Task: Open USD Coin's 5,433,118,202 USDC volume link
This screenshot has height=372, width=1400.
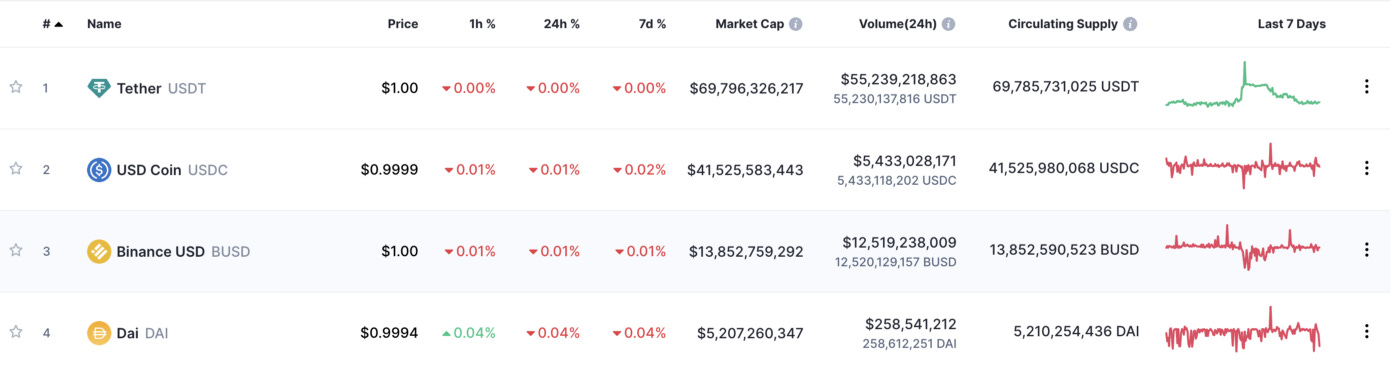Action: coord(896,181)
